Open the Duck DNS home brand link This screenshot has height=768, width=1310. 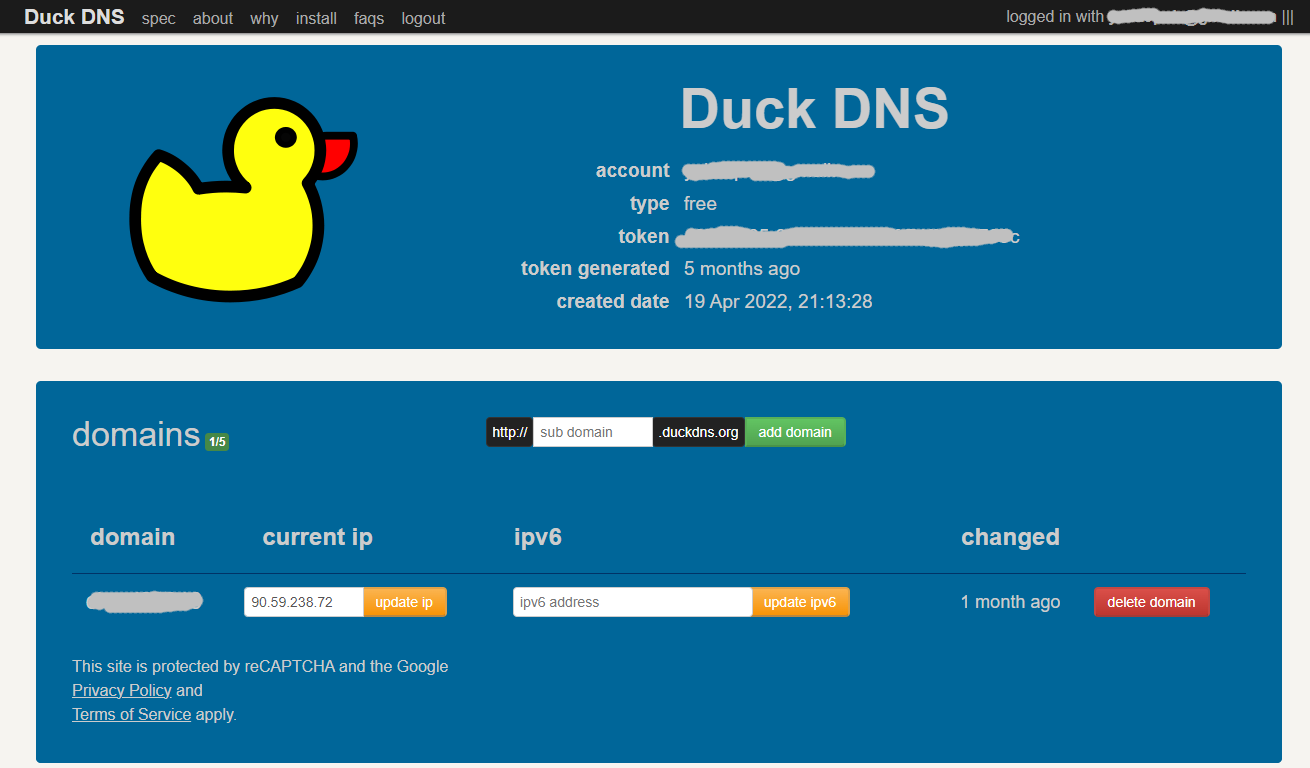(74, 17)
